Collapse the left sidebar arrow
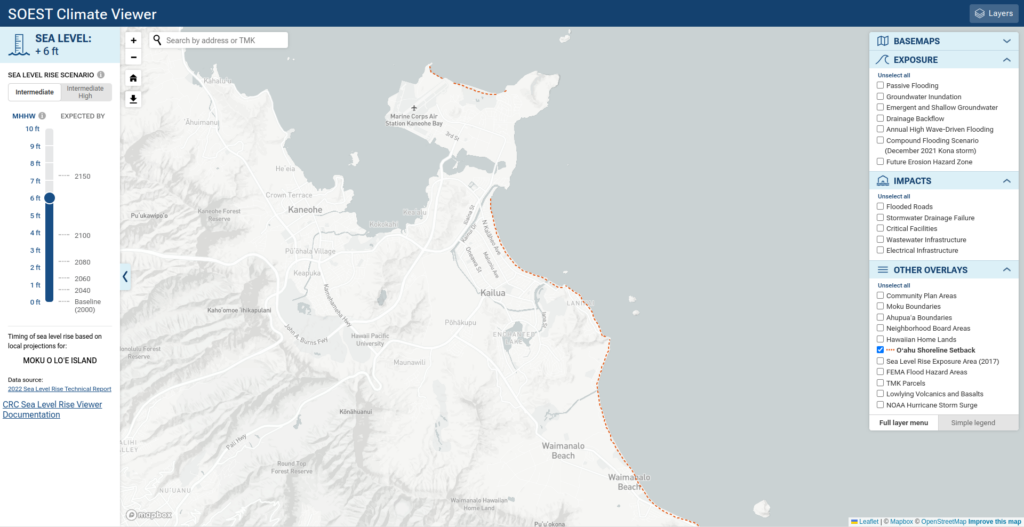The width and height of the screenshot is (1024, 527). coord(125,277)
